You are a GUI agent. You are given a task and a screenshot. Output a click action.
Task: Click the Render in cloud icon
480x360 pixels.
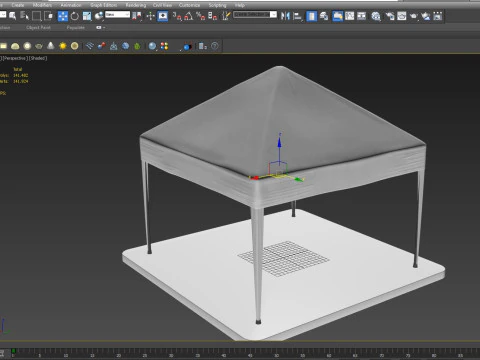pyautogui.click(x=426, y=16)
